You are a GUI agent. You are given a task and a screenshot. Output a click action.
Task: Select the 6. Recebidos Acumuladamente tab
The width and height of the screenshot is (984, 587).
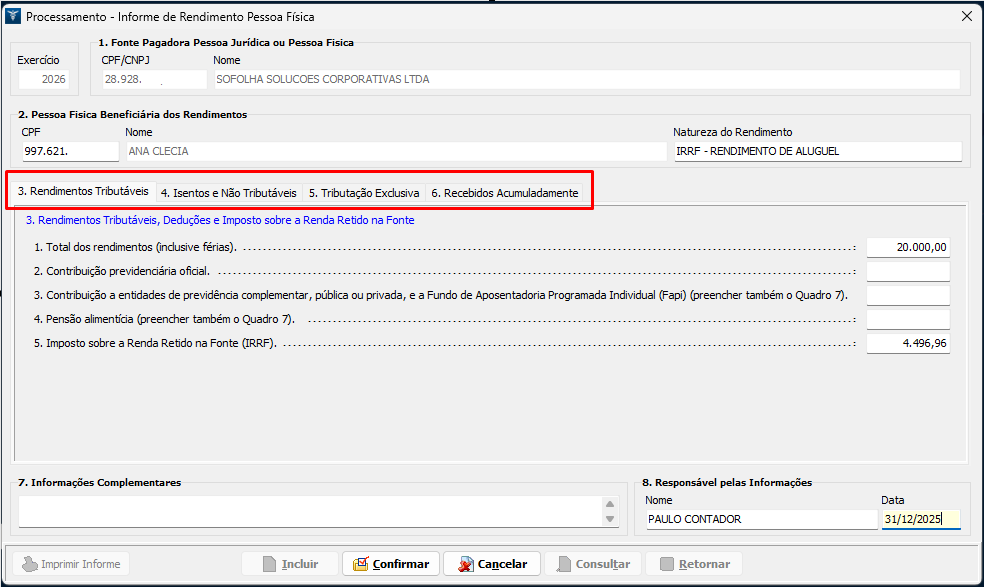point(504,192)
